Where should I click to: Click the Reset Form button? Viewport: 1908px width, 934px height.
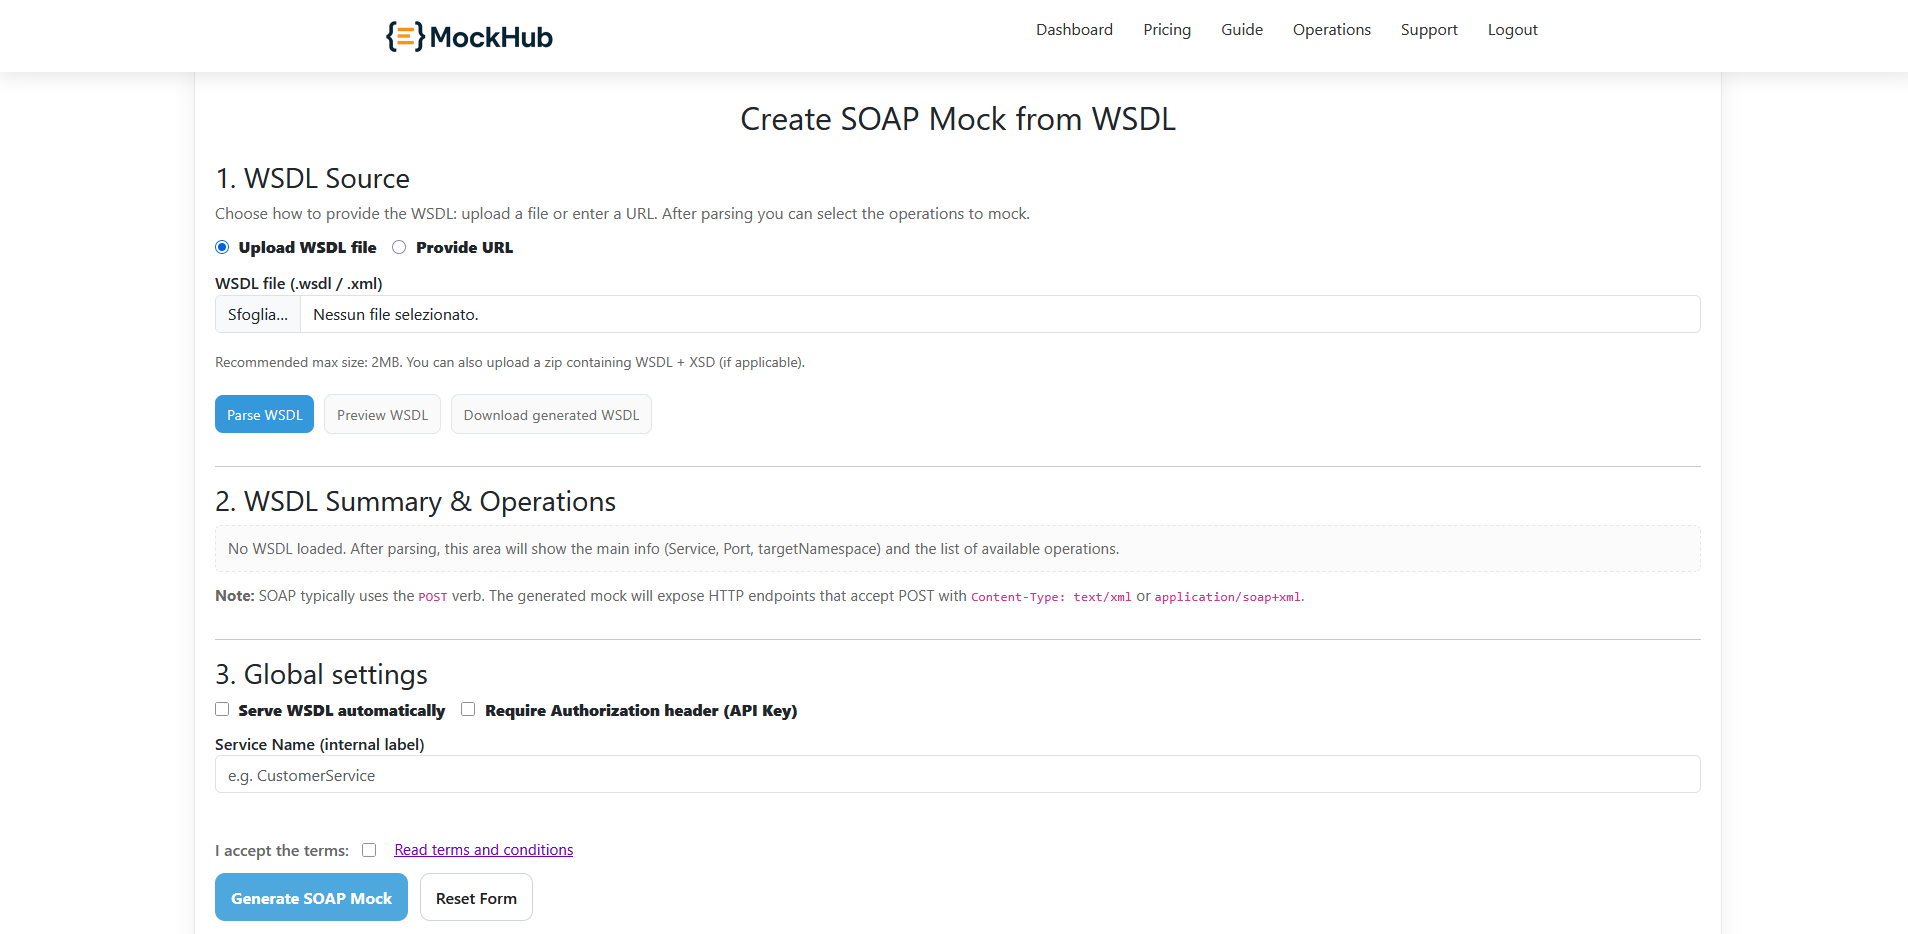pos(476,897)
